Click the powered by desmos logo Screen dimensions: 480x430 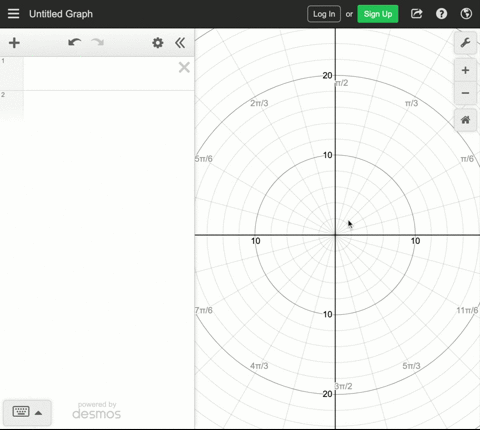pyautogui.click(x=97, y=410)
